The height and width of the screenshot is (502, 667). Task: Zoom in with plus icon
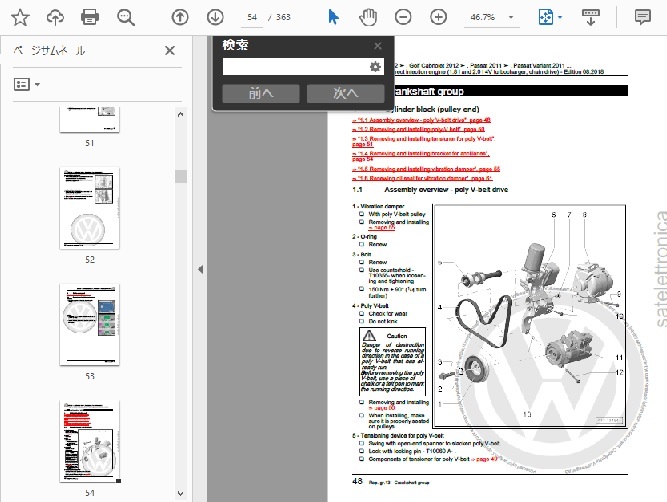click(438, 17)
